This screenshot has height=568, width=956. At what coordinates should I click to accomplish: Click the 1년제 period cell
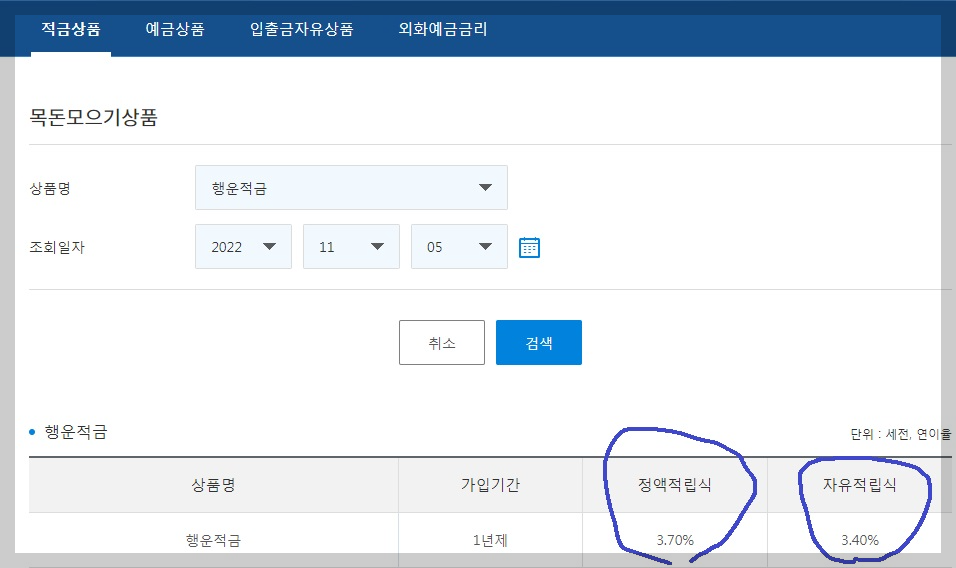click(490, 540)
